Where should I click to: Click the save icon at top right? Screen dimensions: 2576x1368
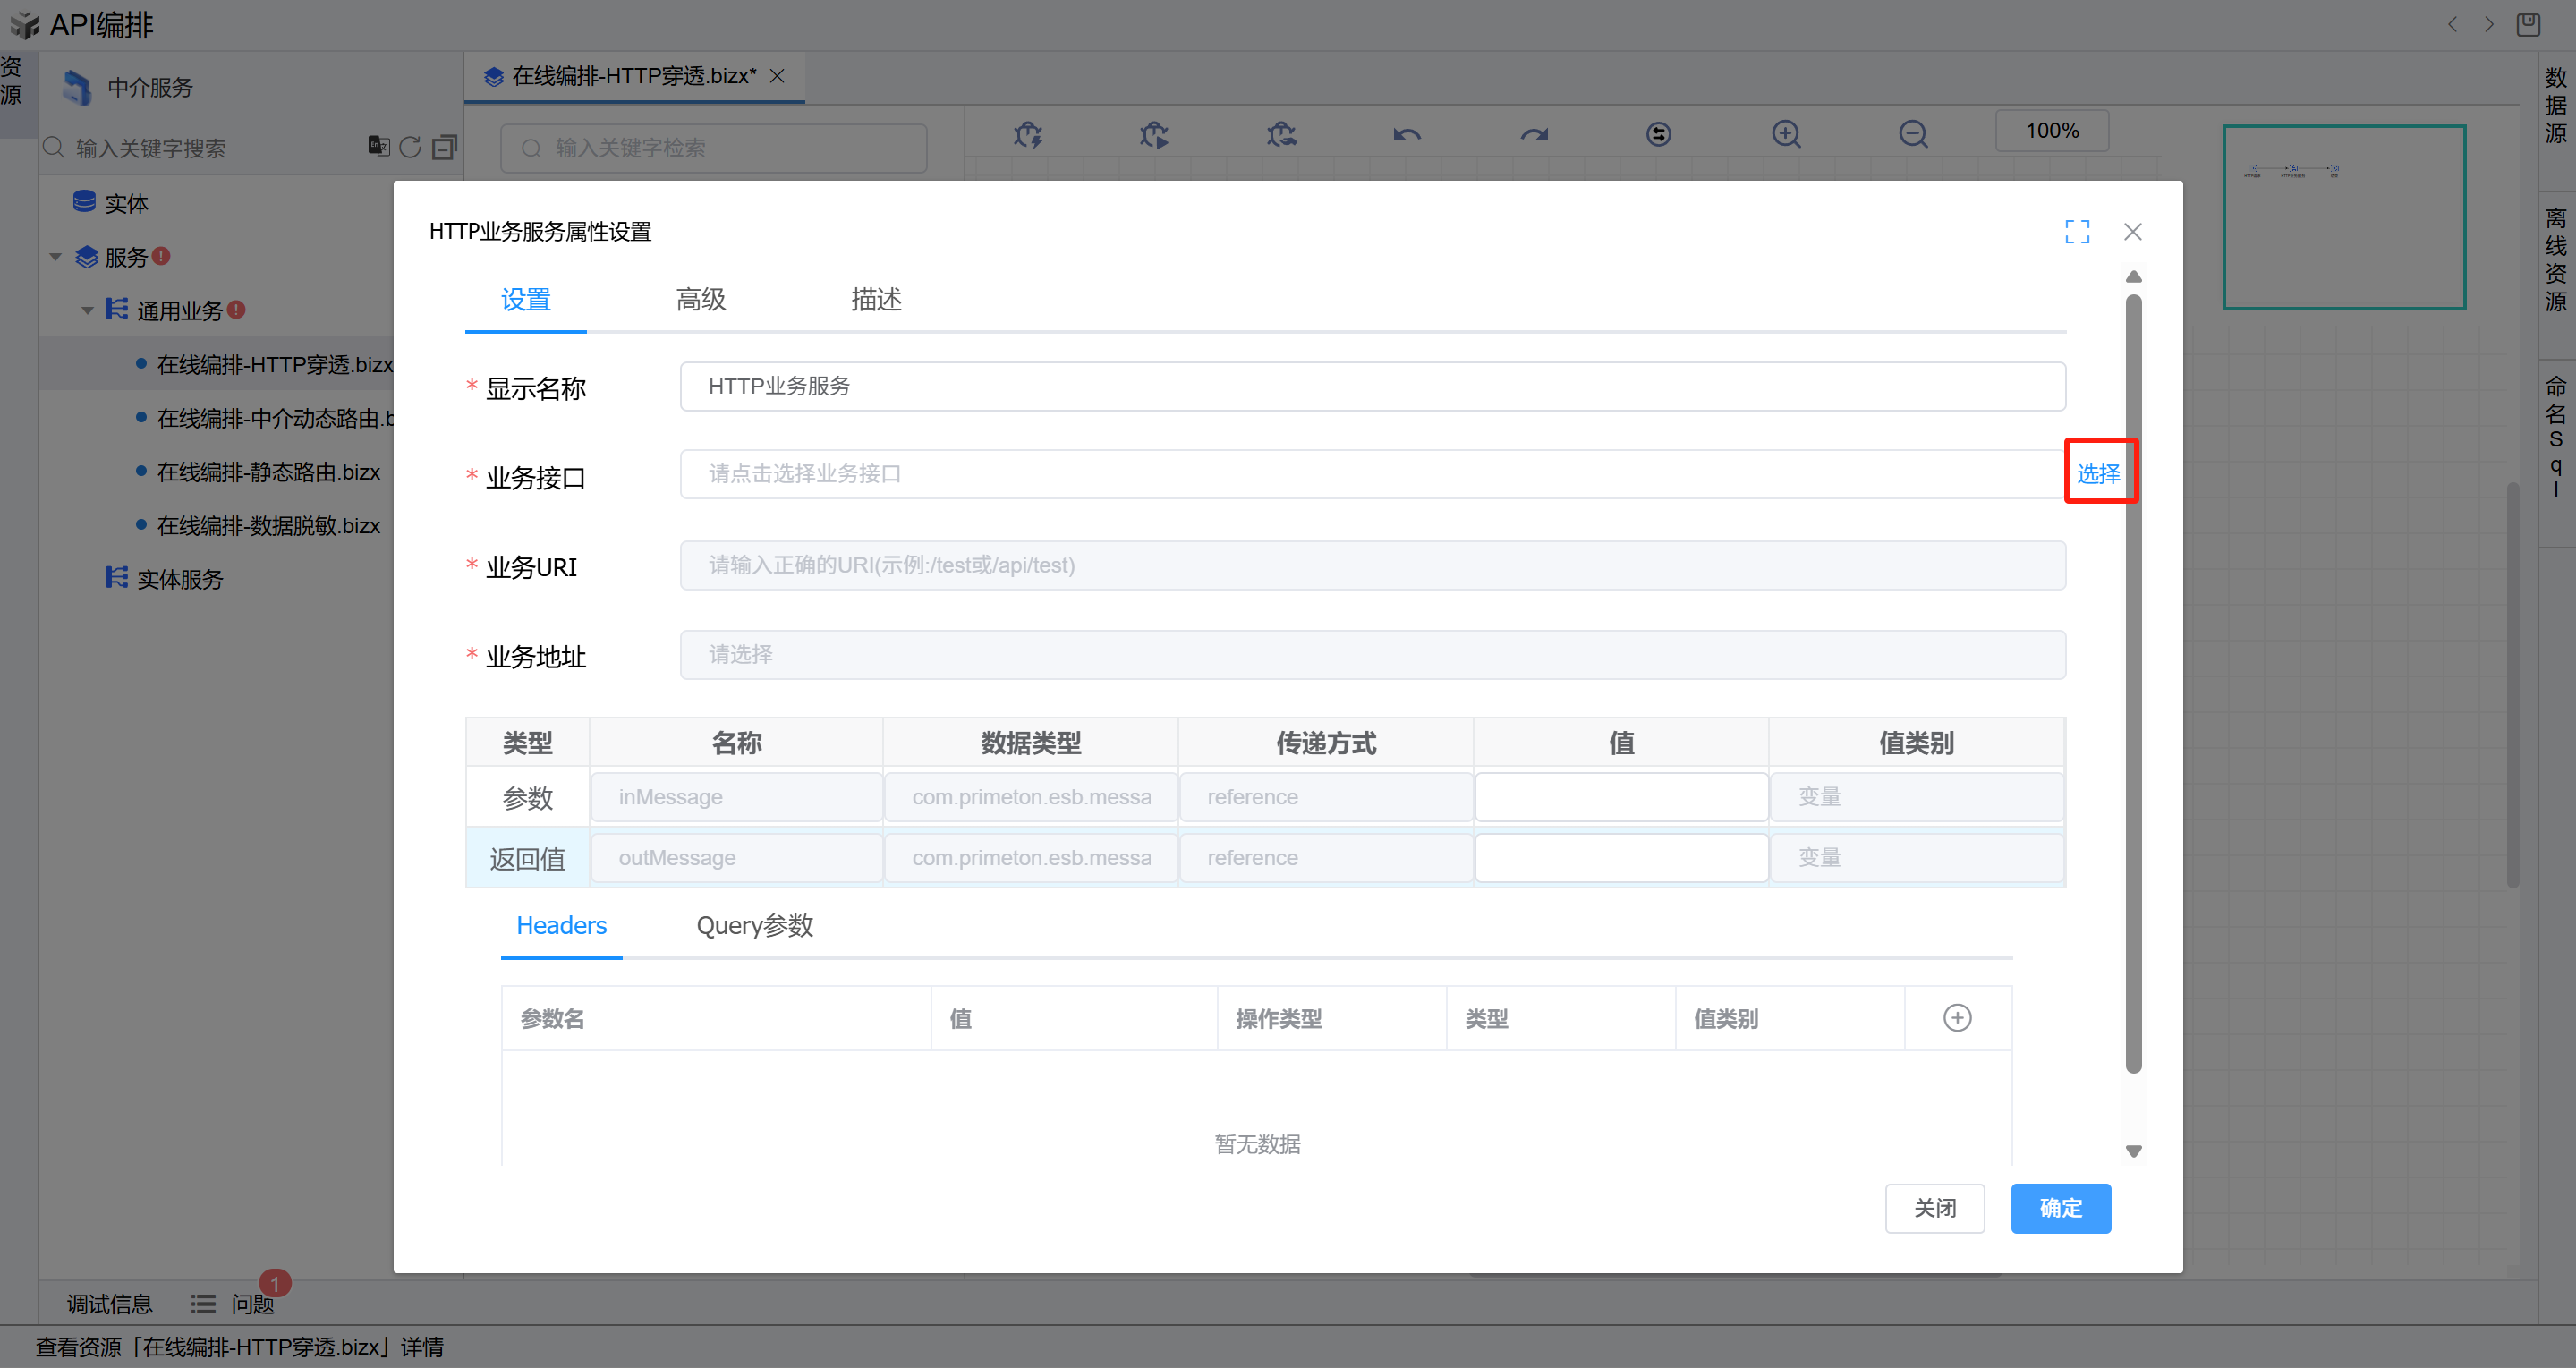2528,24
